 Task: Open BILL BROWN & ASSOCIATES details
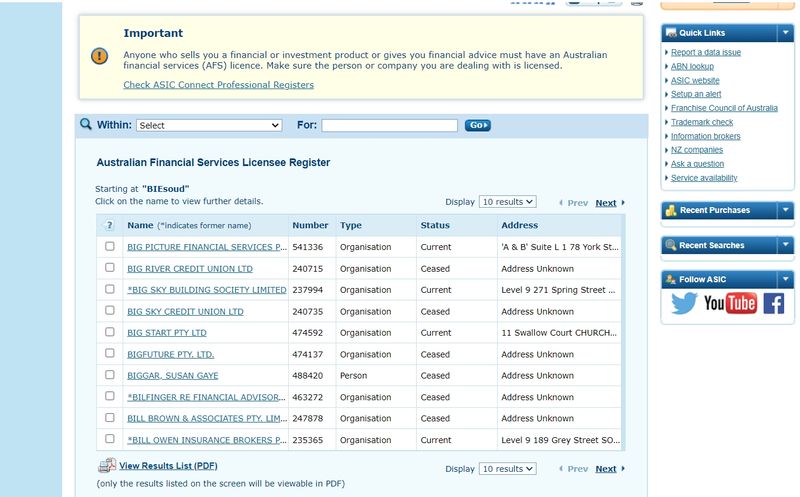[x=207, y=418]
